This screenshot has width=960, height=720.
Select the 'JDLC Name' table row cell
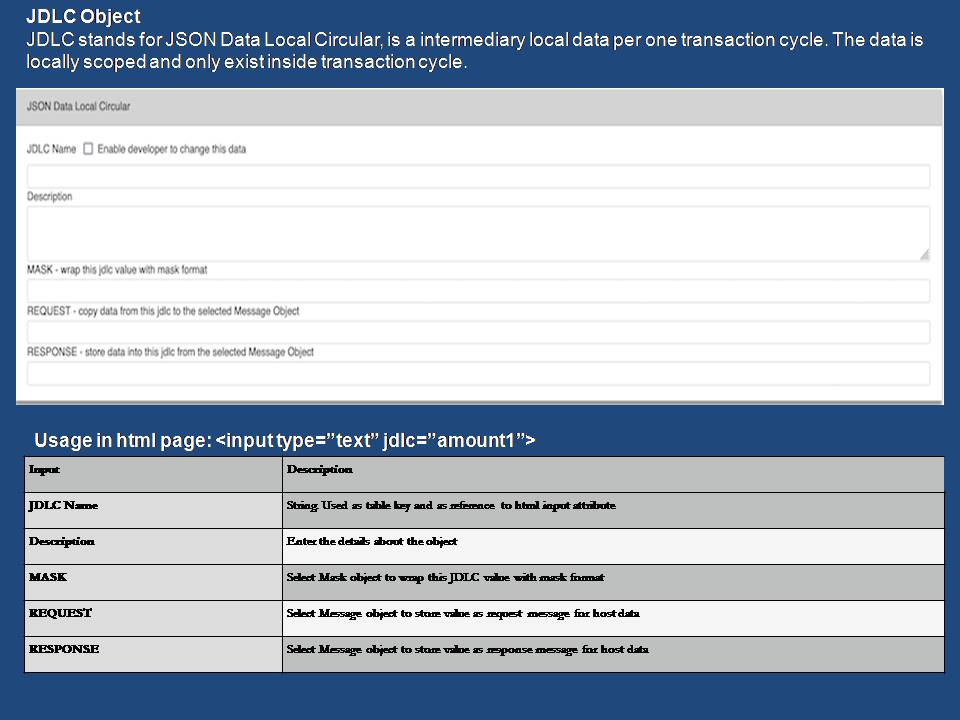click(63, 505)
